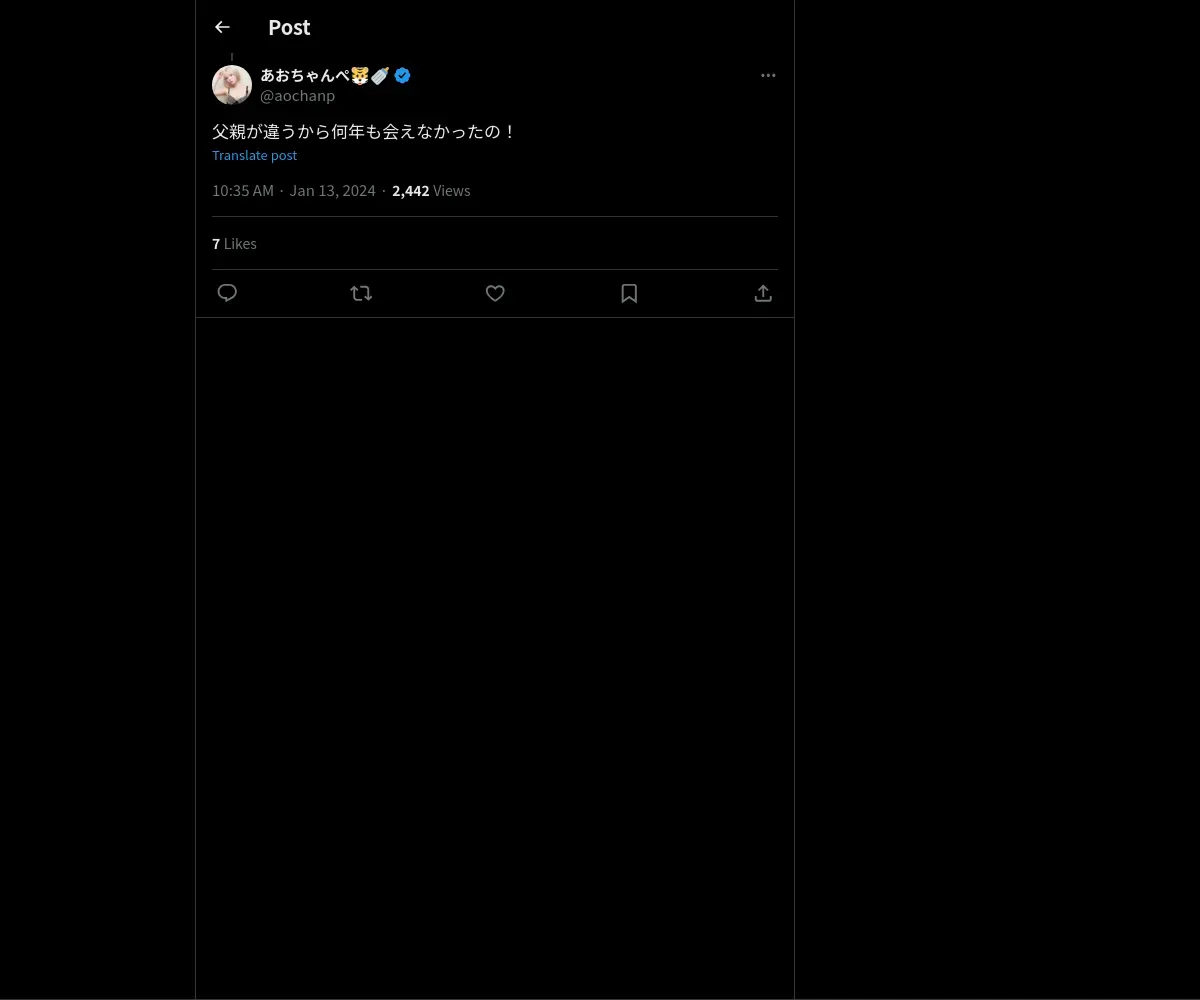Click the Japanese post text
Image resolution: width=1200 pixels, height=1000 pixels.
[x=364, y=131]
